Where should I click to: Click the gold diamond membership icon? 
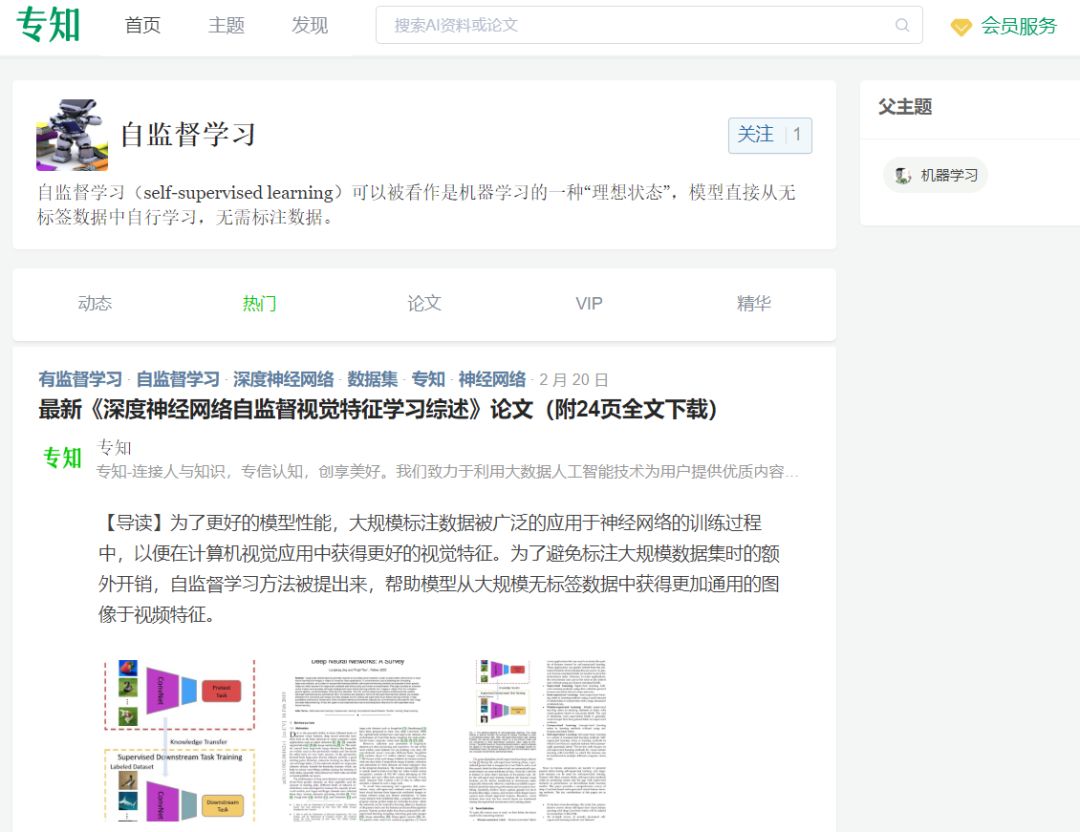tap(961, 27)
